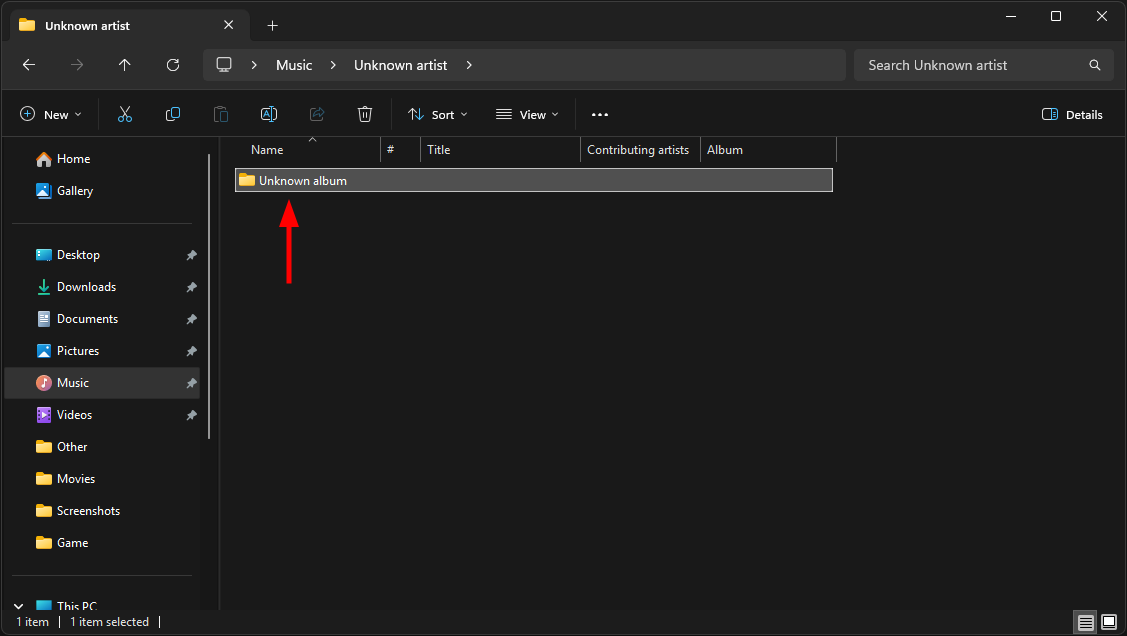Screen dimensions: 1127x636
Task: Refresh the current folder view
Action: click(x=173, y=65)
